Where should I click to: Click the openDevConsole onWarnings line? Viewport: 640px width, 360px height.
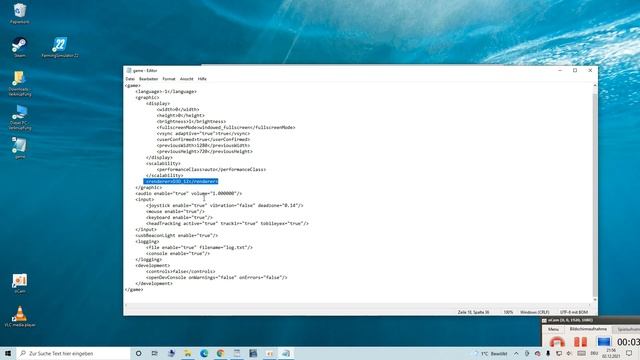[217, 278]
